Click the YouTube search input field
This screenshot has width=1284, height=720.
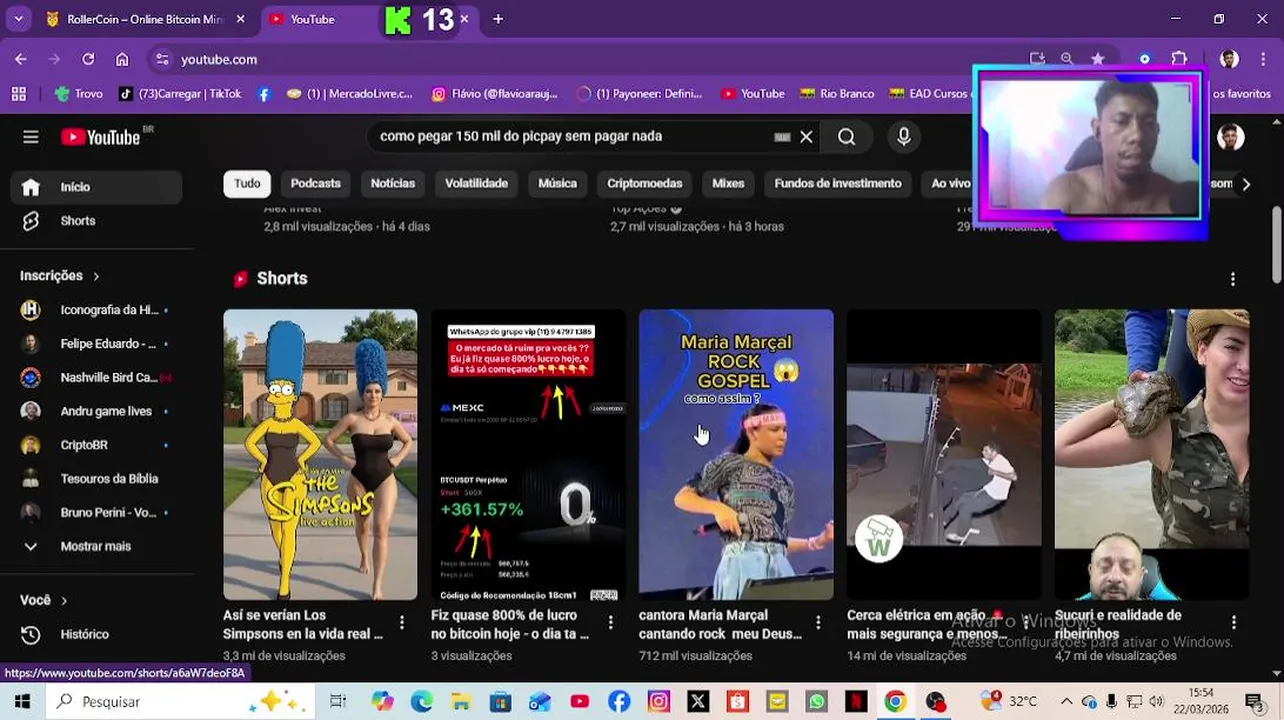[x=570, y=137]
